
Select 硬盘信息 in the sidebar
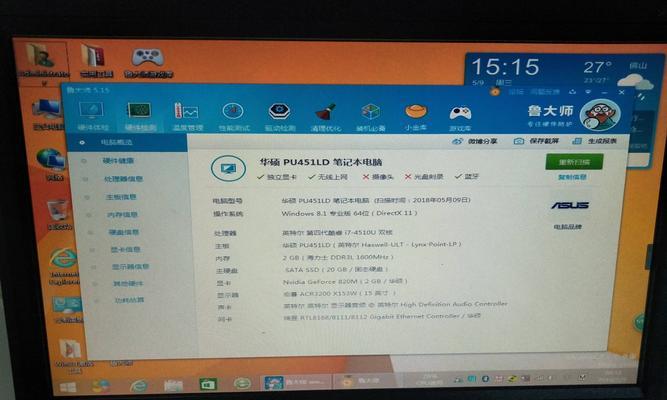(x=124, y=232)
